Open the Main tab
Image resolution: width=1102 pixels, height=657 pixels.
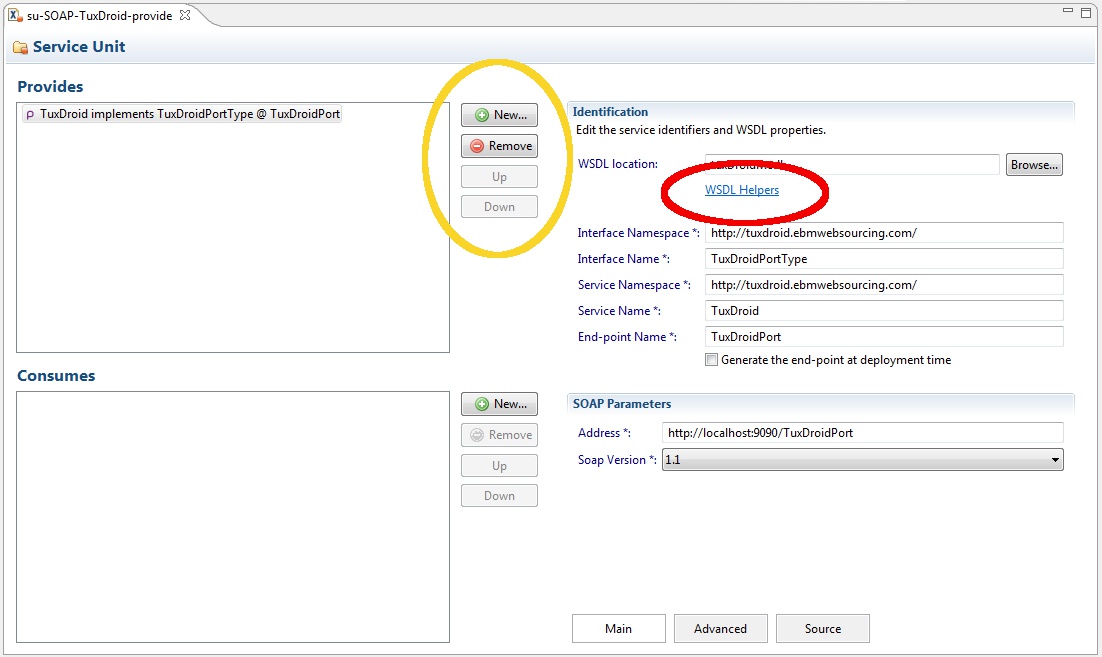click(618, 629)
